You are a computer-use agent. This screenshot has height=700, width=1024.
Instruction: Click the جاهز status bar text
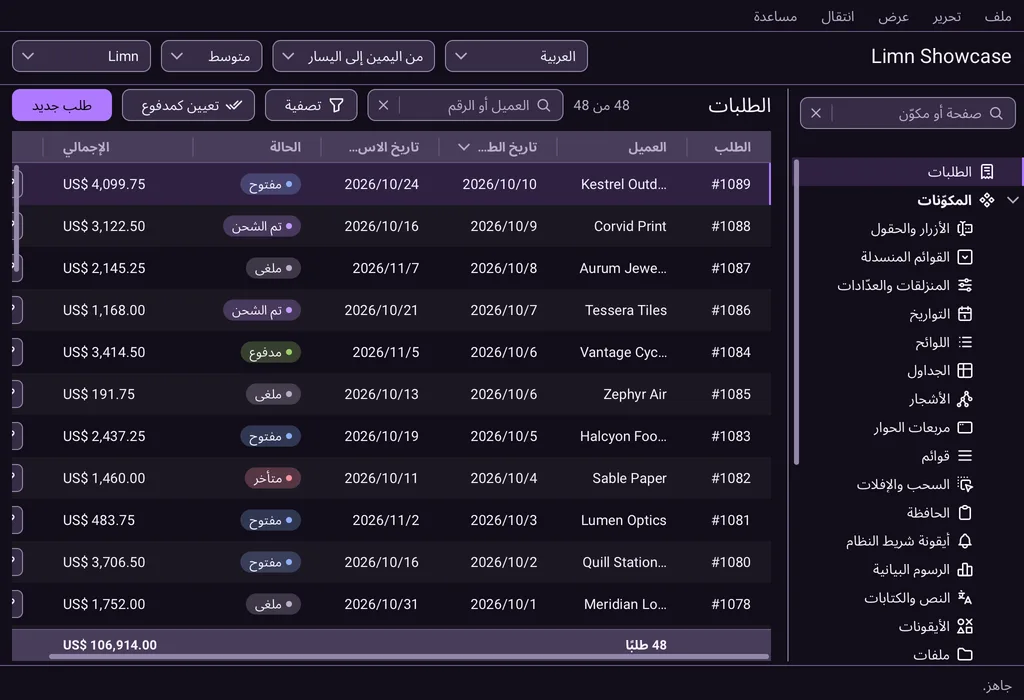click(997, 686)
